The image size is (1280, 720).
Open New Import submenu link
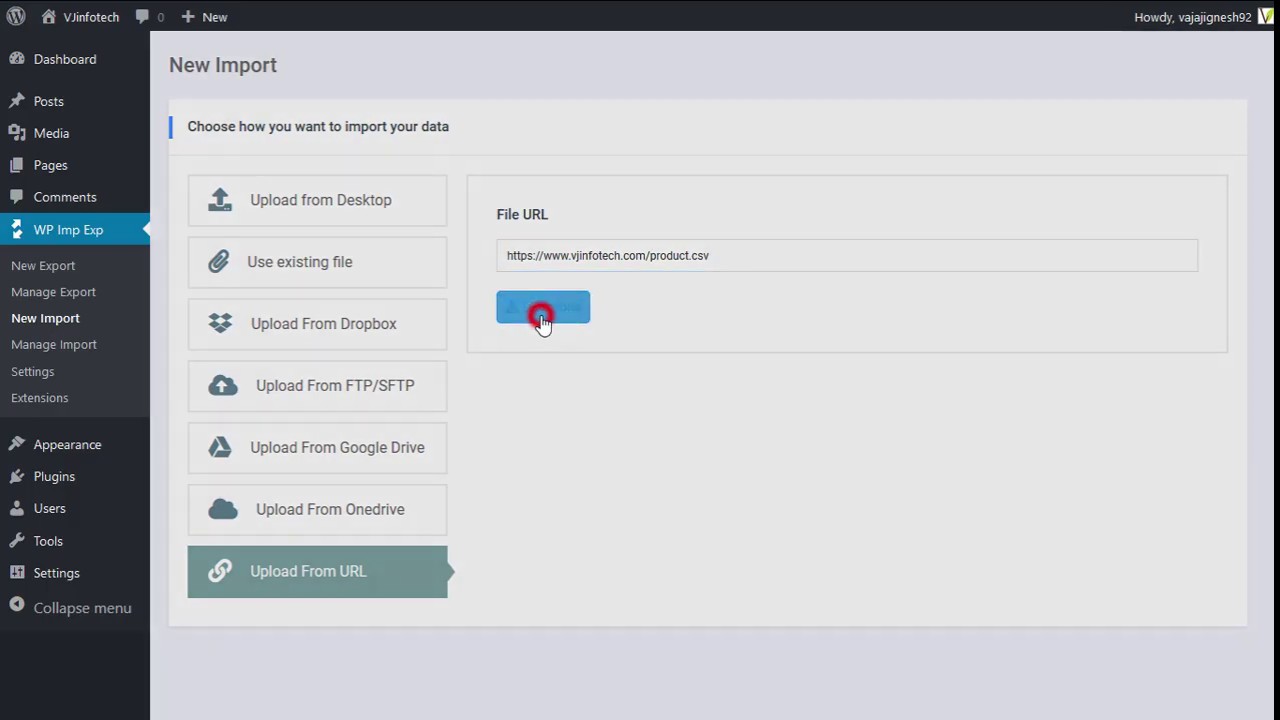point(45,318)
